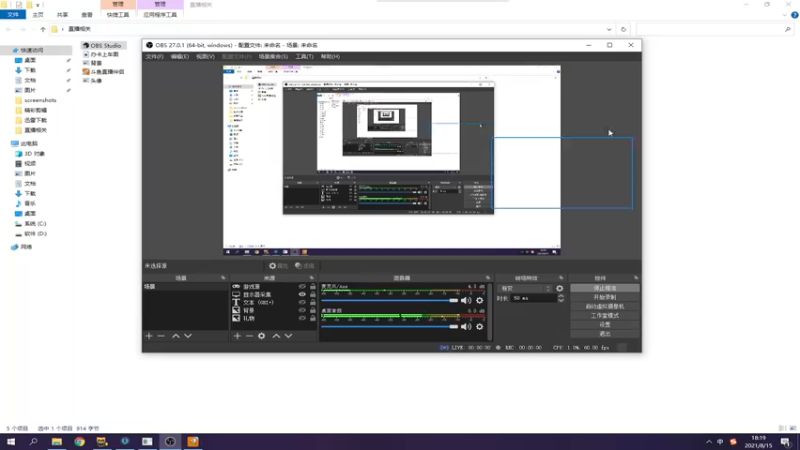Open taskbar search magnifier
800x450 pixels.
pos(34,442)
